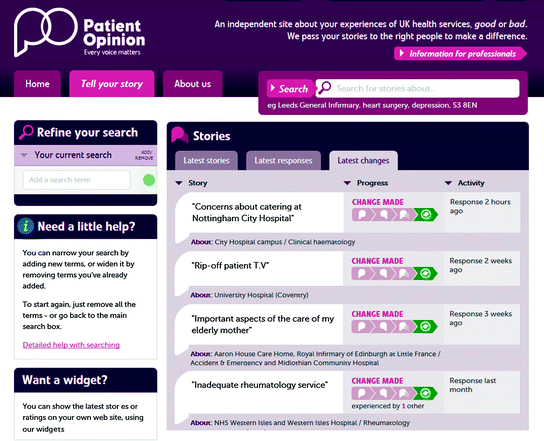544x441 pixels.
Task: Open the Tell your story page
Action: tap(112, 84)
